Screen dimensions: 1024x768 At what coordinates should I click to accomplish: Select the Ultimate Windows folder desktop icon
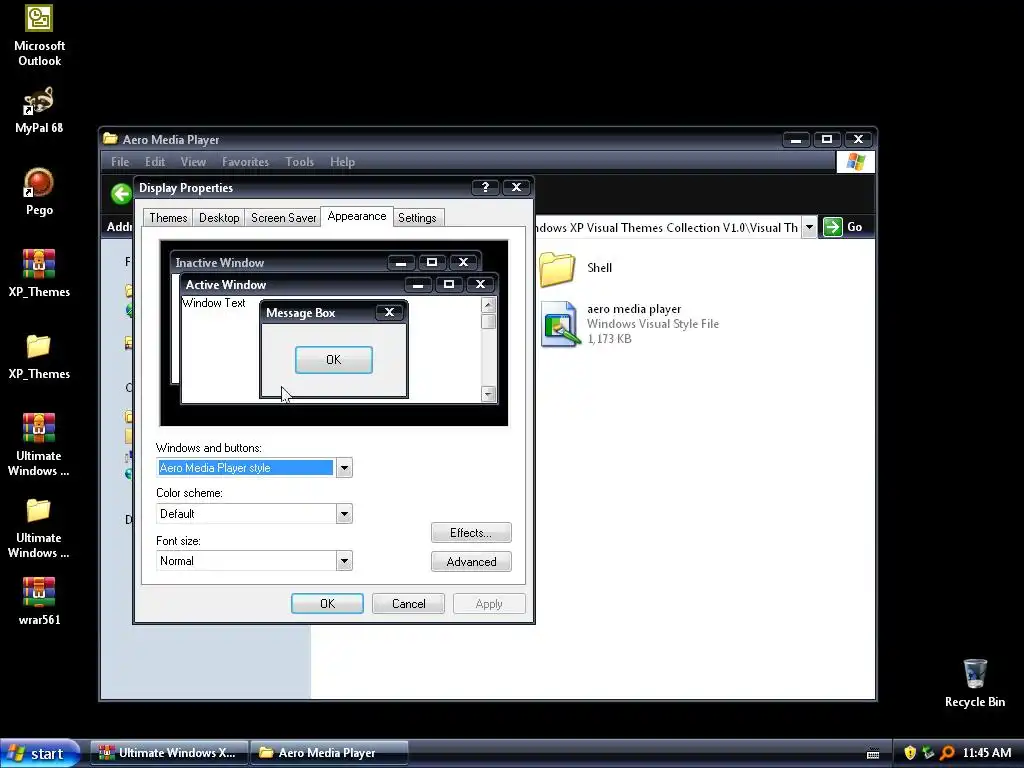[39, 510]
